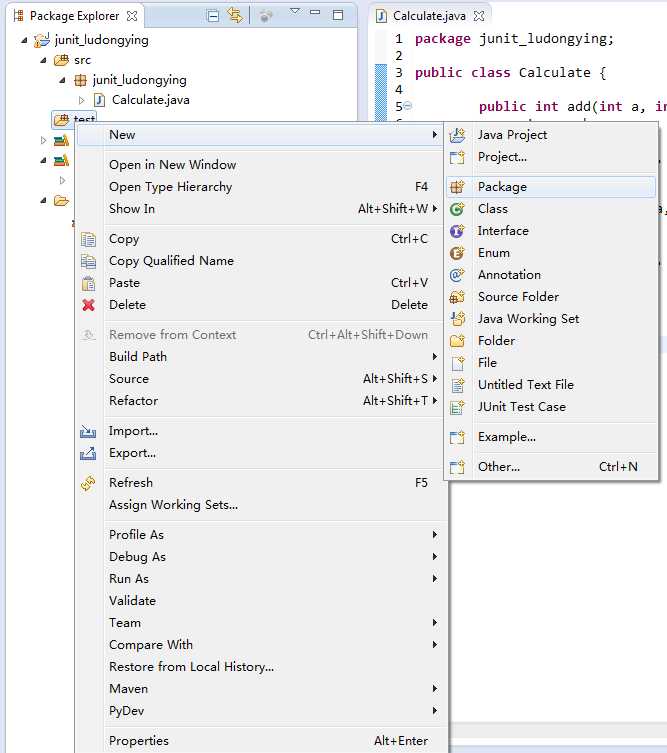This screenshot has height=753, width=667.
Task: Click the yellow Refresh icon
Action: pos(88,483)
